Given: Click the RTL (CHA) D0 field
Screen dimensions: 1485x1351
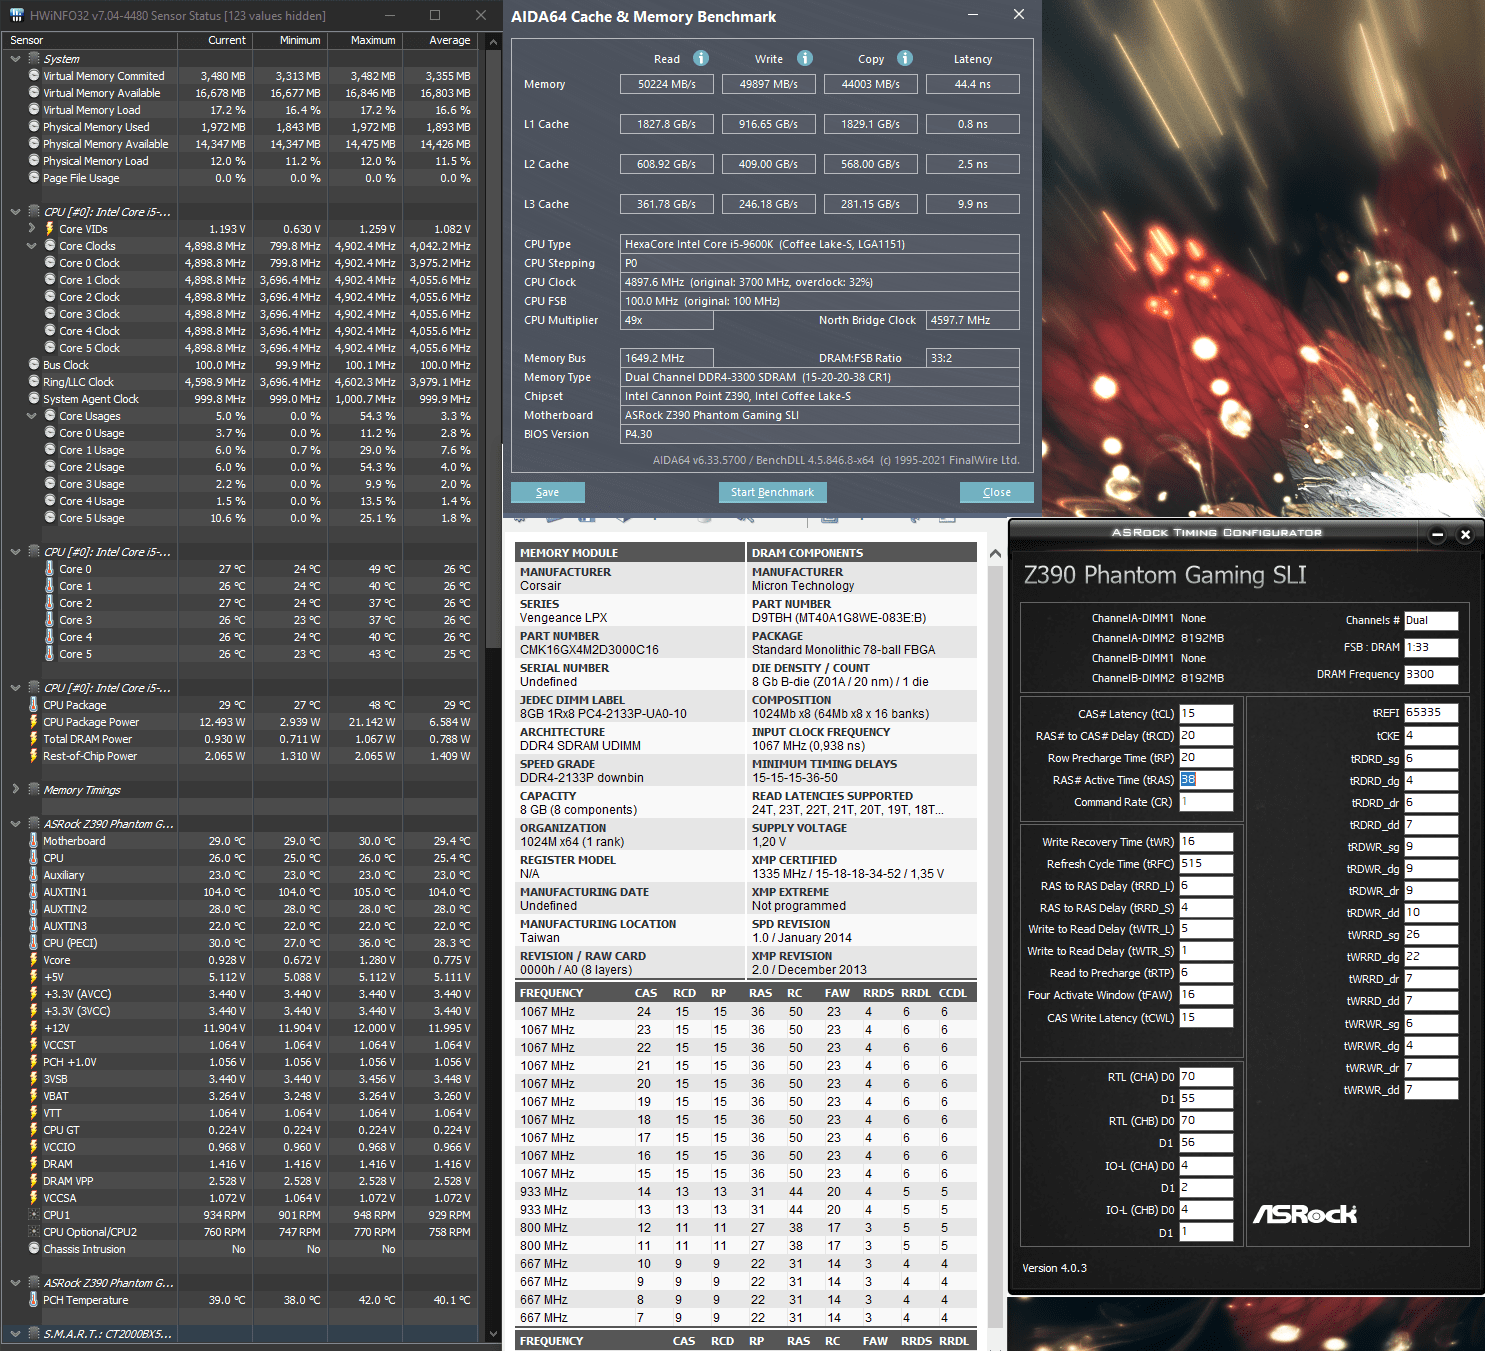Looking at the screenshot, I should [1206, 1077].
